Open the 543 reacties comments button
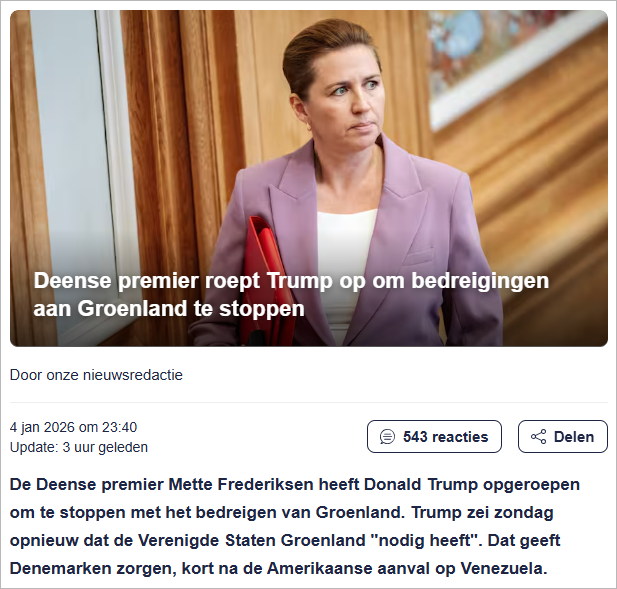Viewport: 617px width, 589px height. pos(434,436)
